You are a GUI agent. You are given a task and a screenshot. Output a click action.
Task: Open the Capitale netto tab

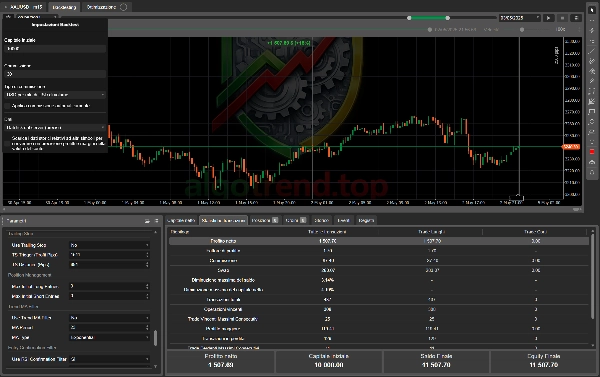click(x=181, y=220)
